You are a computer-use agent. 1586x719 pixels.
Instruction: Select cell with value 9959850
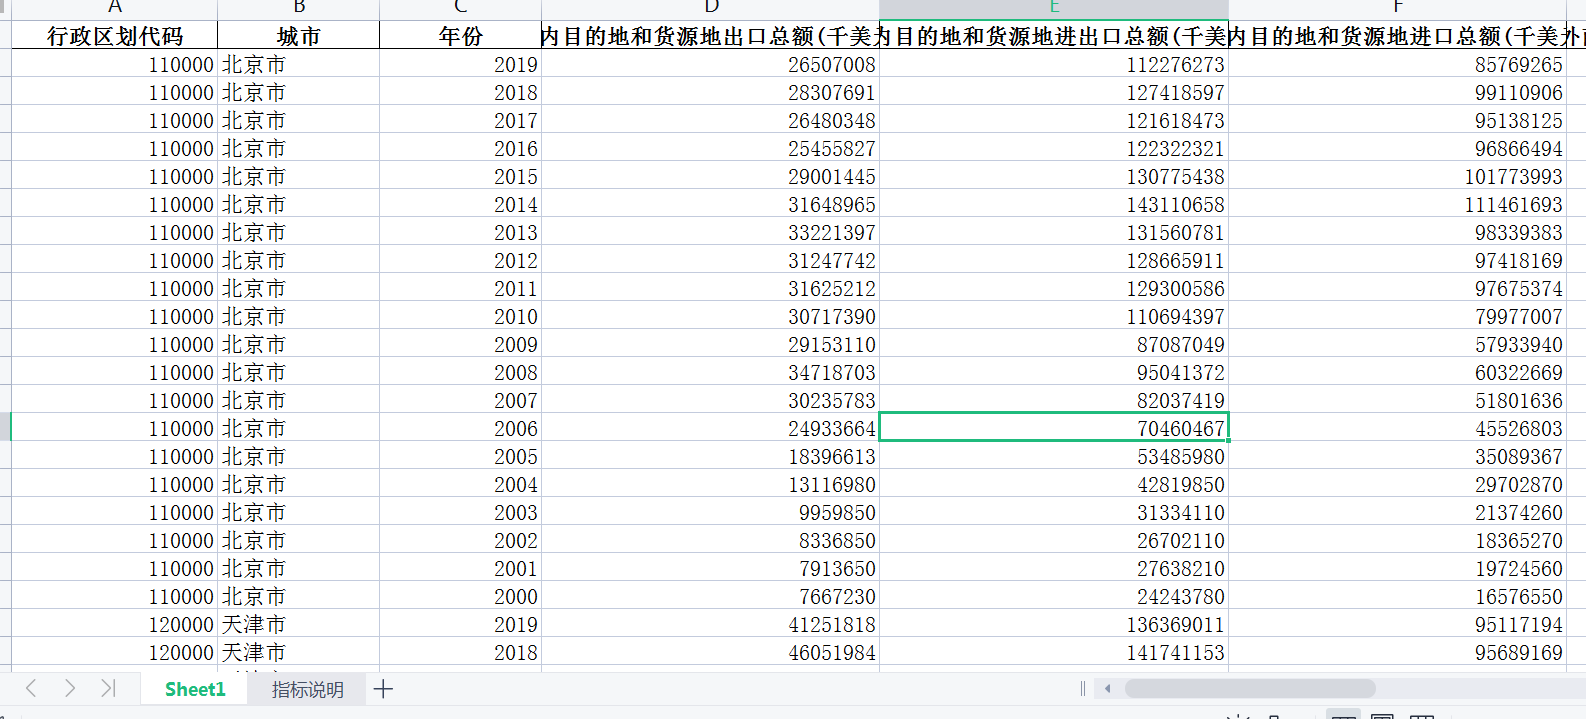click(710, 512)
